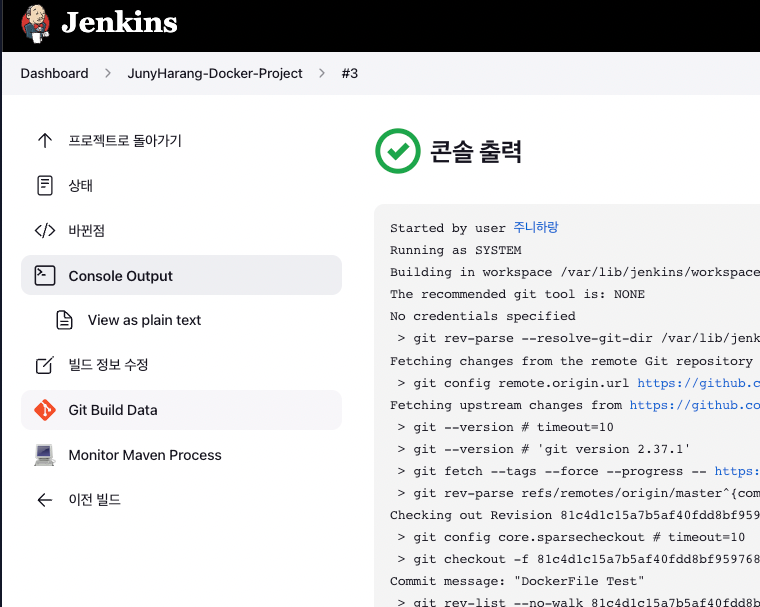Viewport: 760px width, 607px height.
Task: Open user 주니하랑 link in console
Action: point(536,227)
